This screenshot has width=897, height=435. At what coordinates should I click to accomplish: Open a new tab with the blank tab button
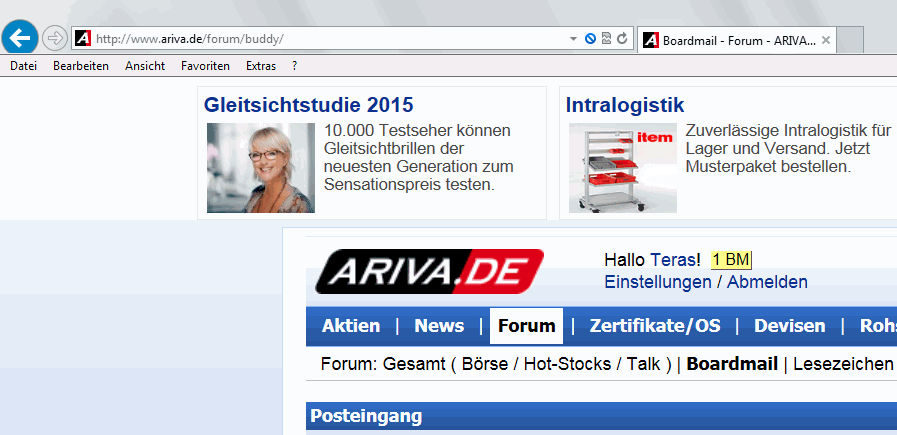(x=850, y=40)
